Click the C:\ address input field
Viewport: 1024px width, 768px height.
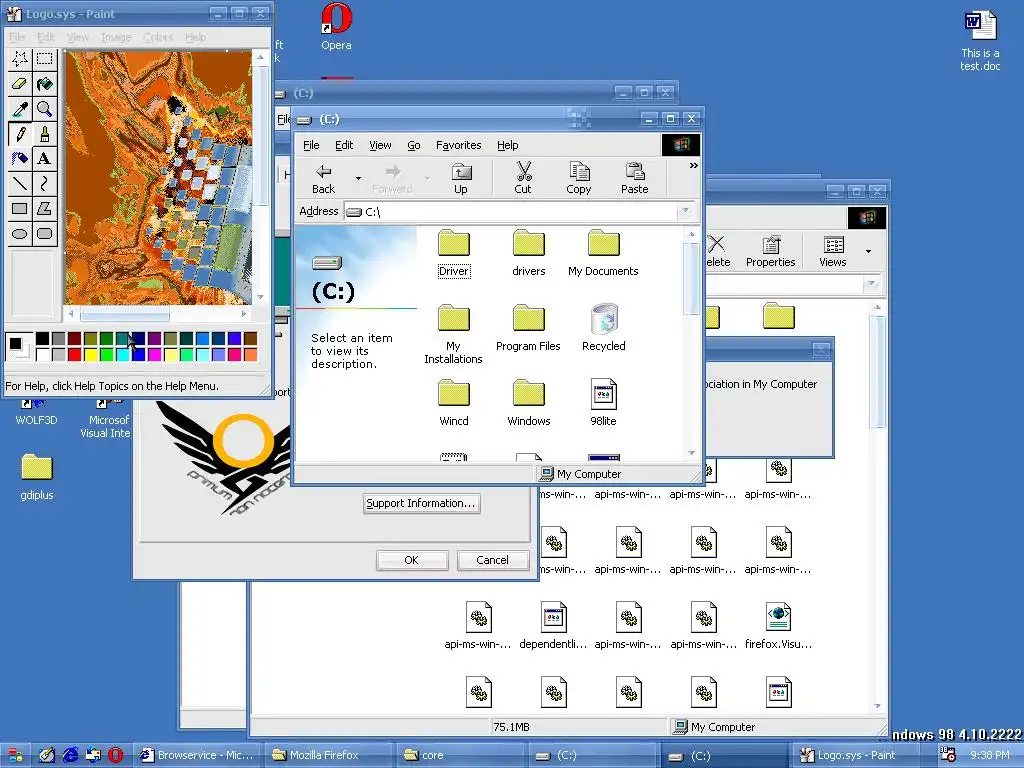[x=512, y=212]
